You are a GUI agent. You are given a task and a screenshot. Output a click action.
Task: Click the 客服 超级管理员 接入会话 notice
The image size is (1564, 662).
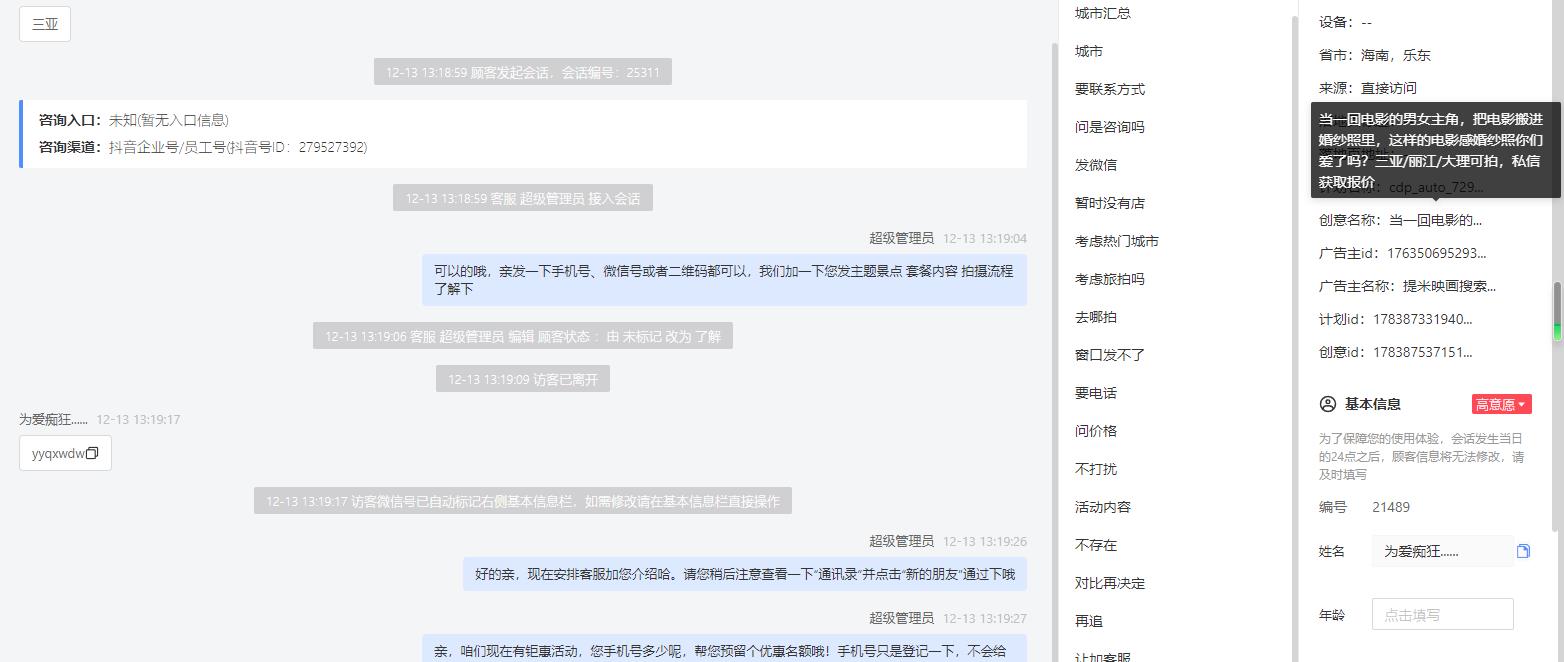[522, 198]
